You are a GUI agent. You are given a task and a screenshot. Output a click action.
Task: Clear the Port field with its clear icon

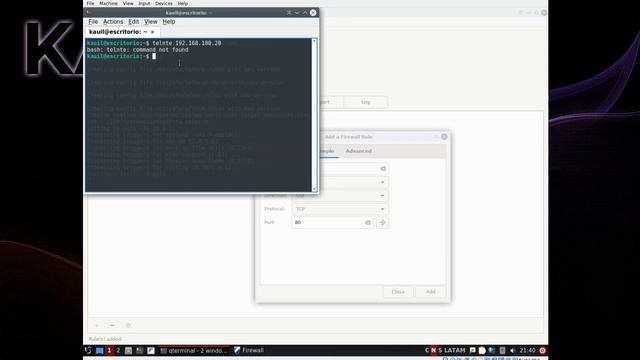[x=368, y=222]
